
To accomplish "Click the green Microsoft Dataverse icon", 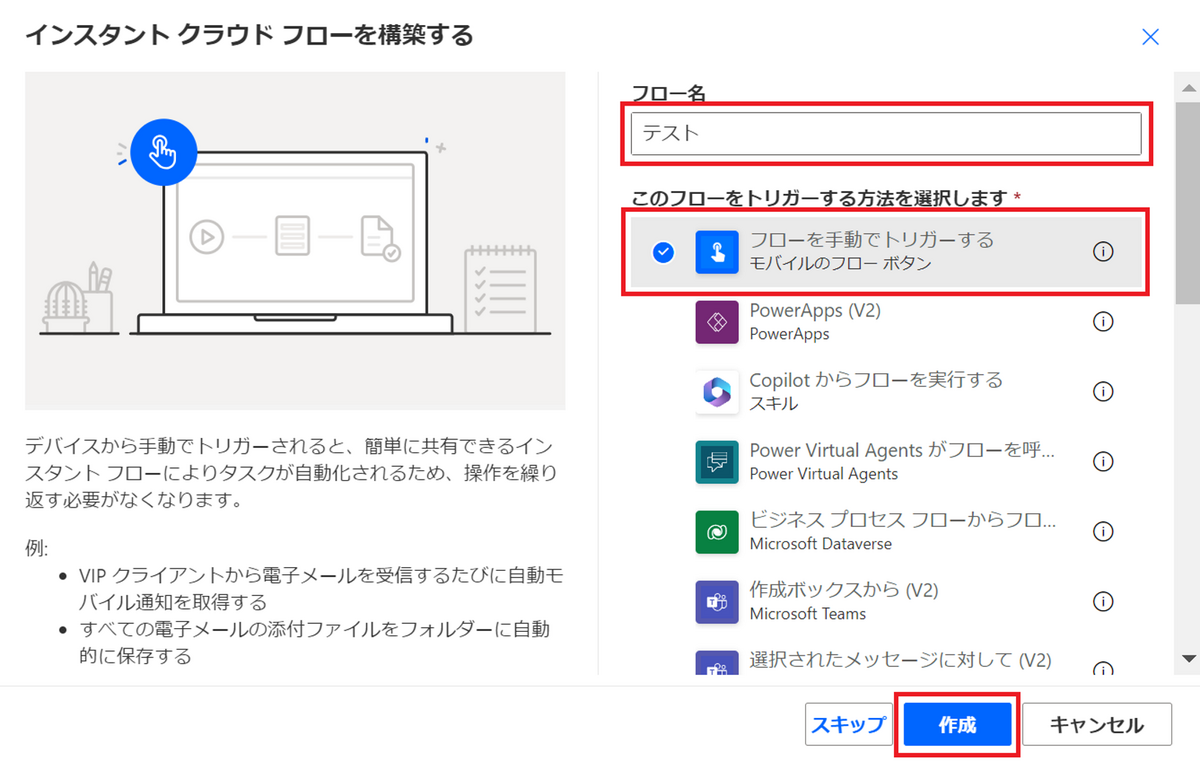I will (x=717, y=532).
